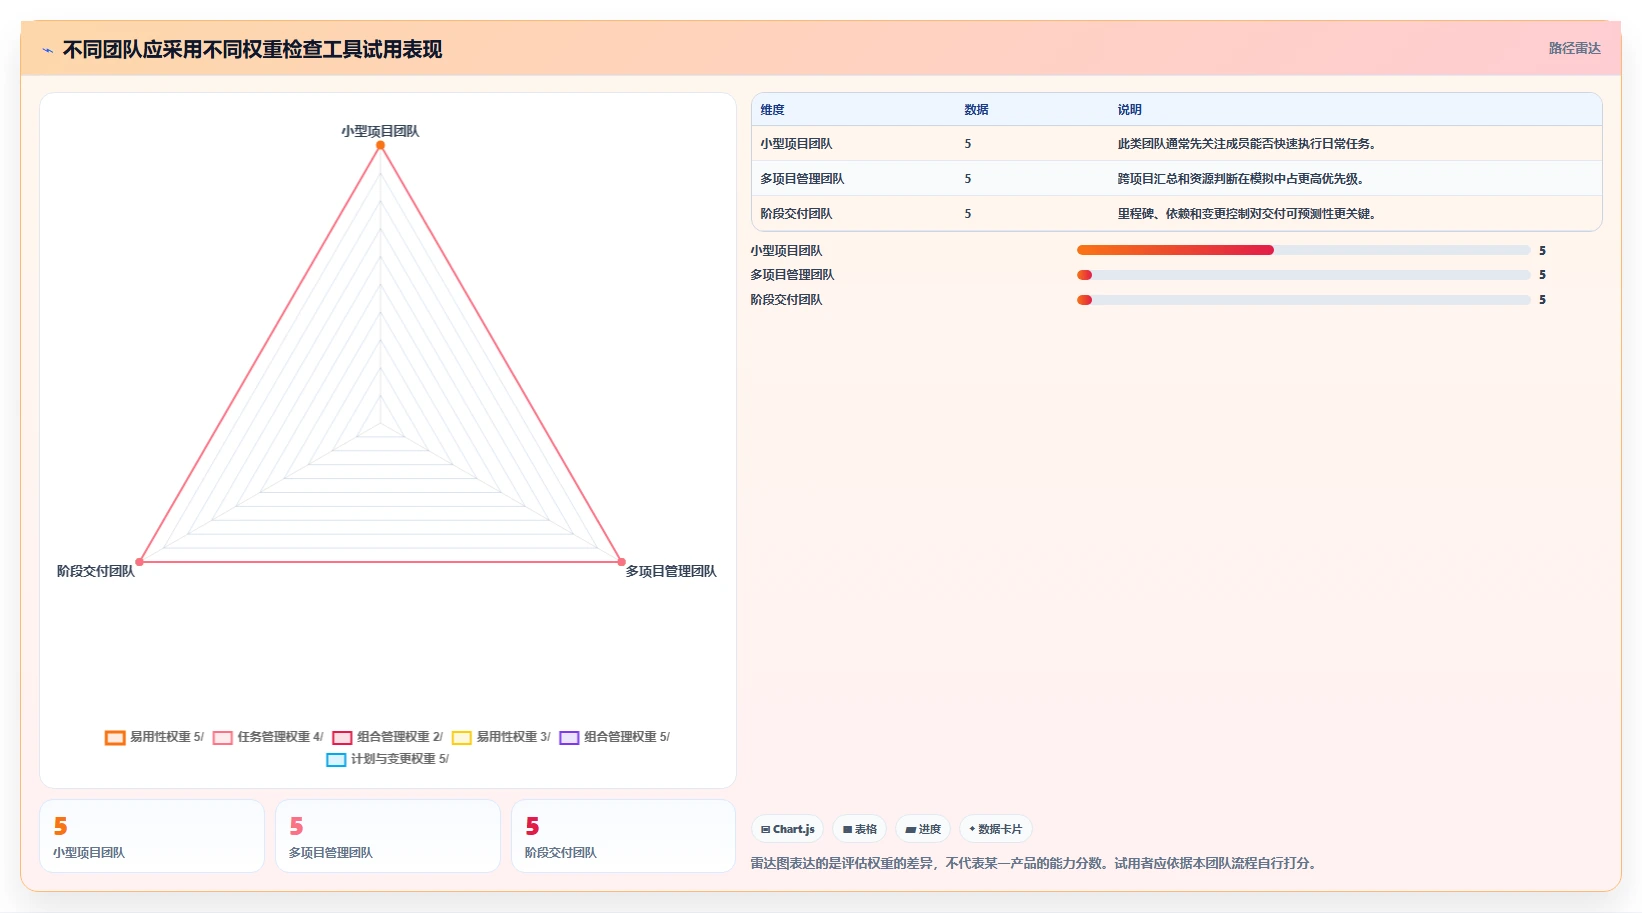This screenshot has height=913, width=1642.
Task: Toggle the 组合管理权重 2/ legend item
Action: click(388, 737)
